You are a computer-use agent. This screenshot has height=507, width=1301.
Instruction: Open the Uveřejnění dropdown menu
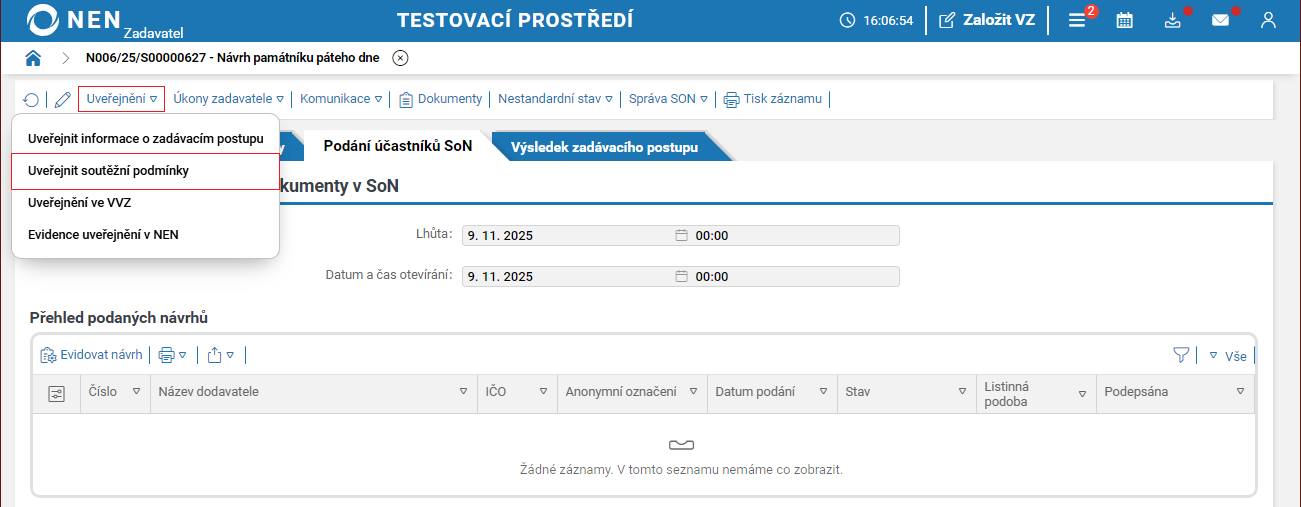click(x=122, y=99)
